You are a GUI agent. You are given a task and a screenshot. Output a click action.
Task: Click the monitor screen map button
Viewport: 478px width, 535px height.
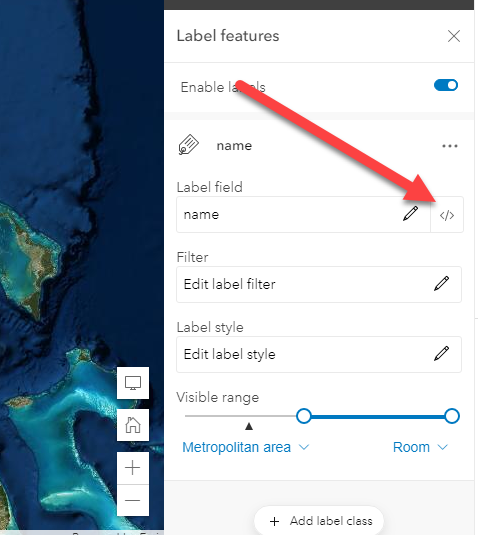click(133, 383)
